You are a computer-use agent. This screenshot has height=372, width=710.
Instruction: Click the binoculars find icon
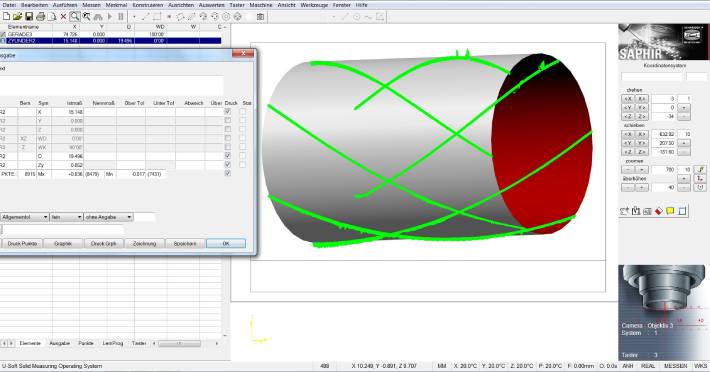pyautogui.click(x=98, y=17)
